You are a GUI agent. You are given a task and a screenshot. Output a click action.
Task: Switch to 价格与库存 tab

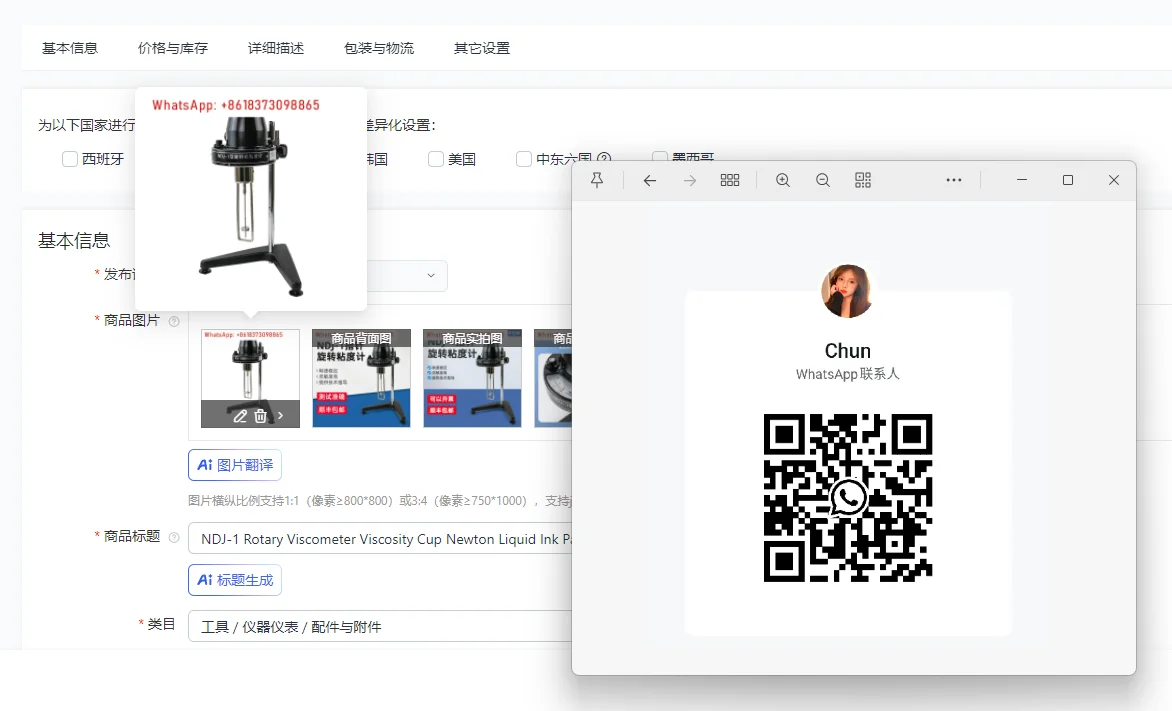point(173,48)
